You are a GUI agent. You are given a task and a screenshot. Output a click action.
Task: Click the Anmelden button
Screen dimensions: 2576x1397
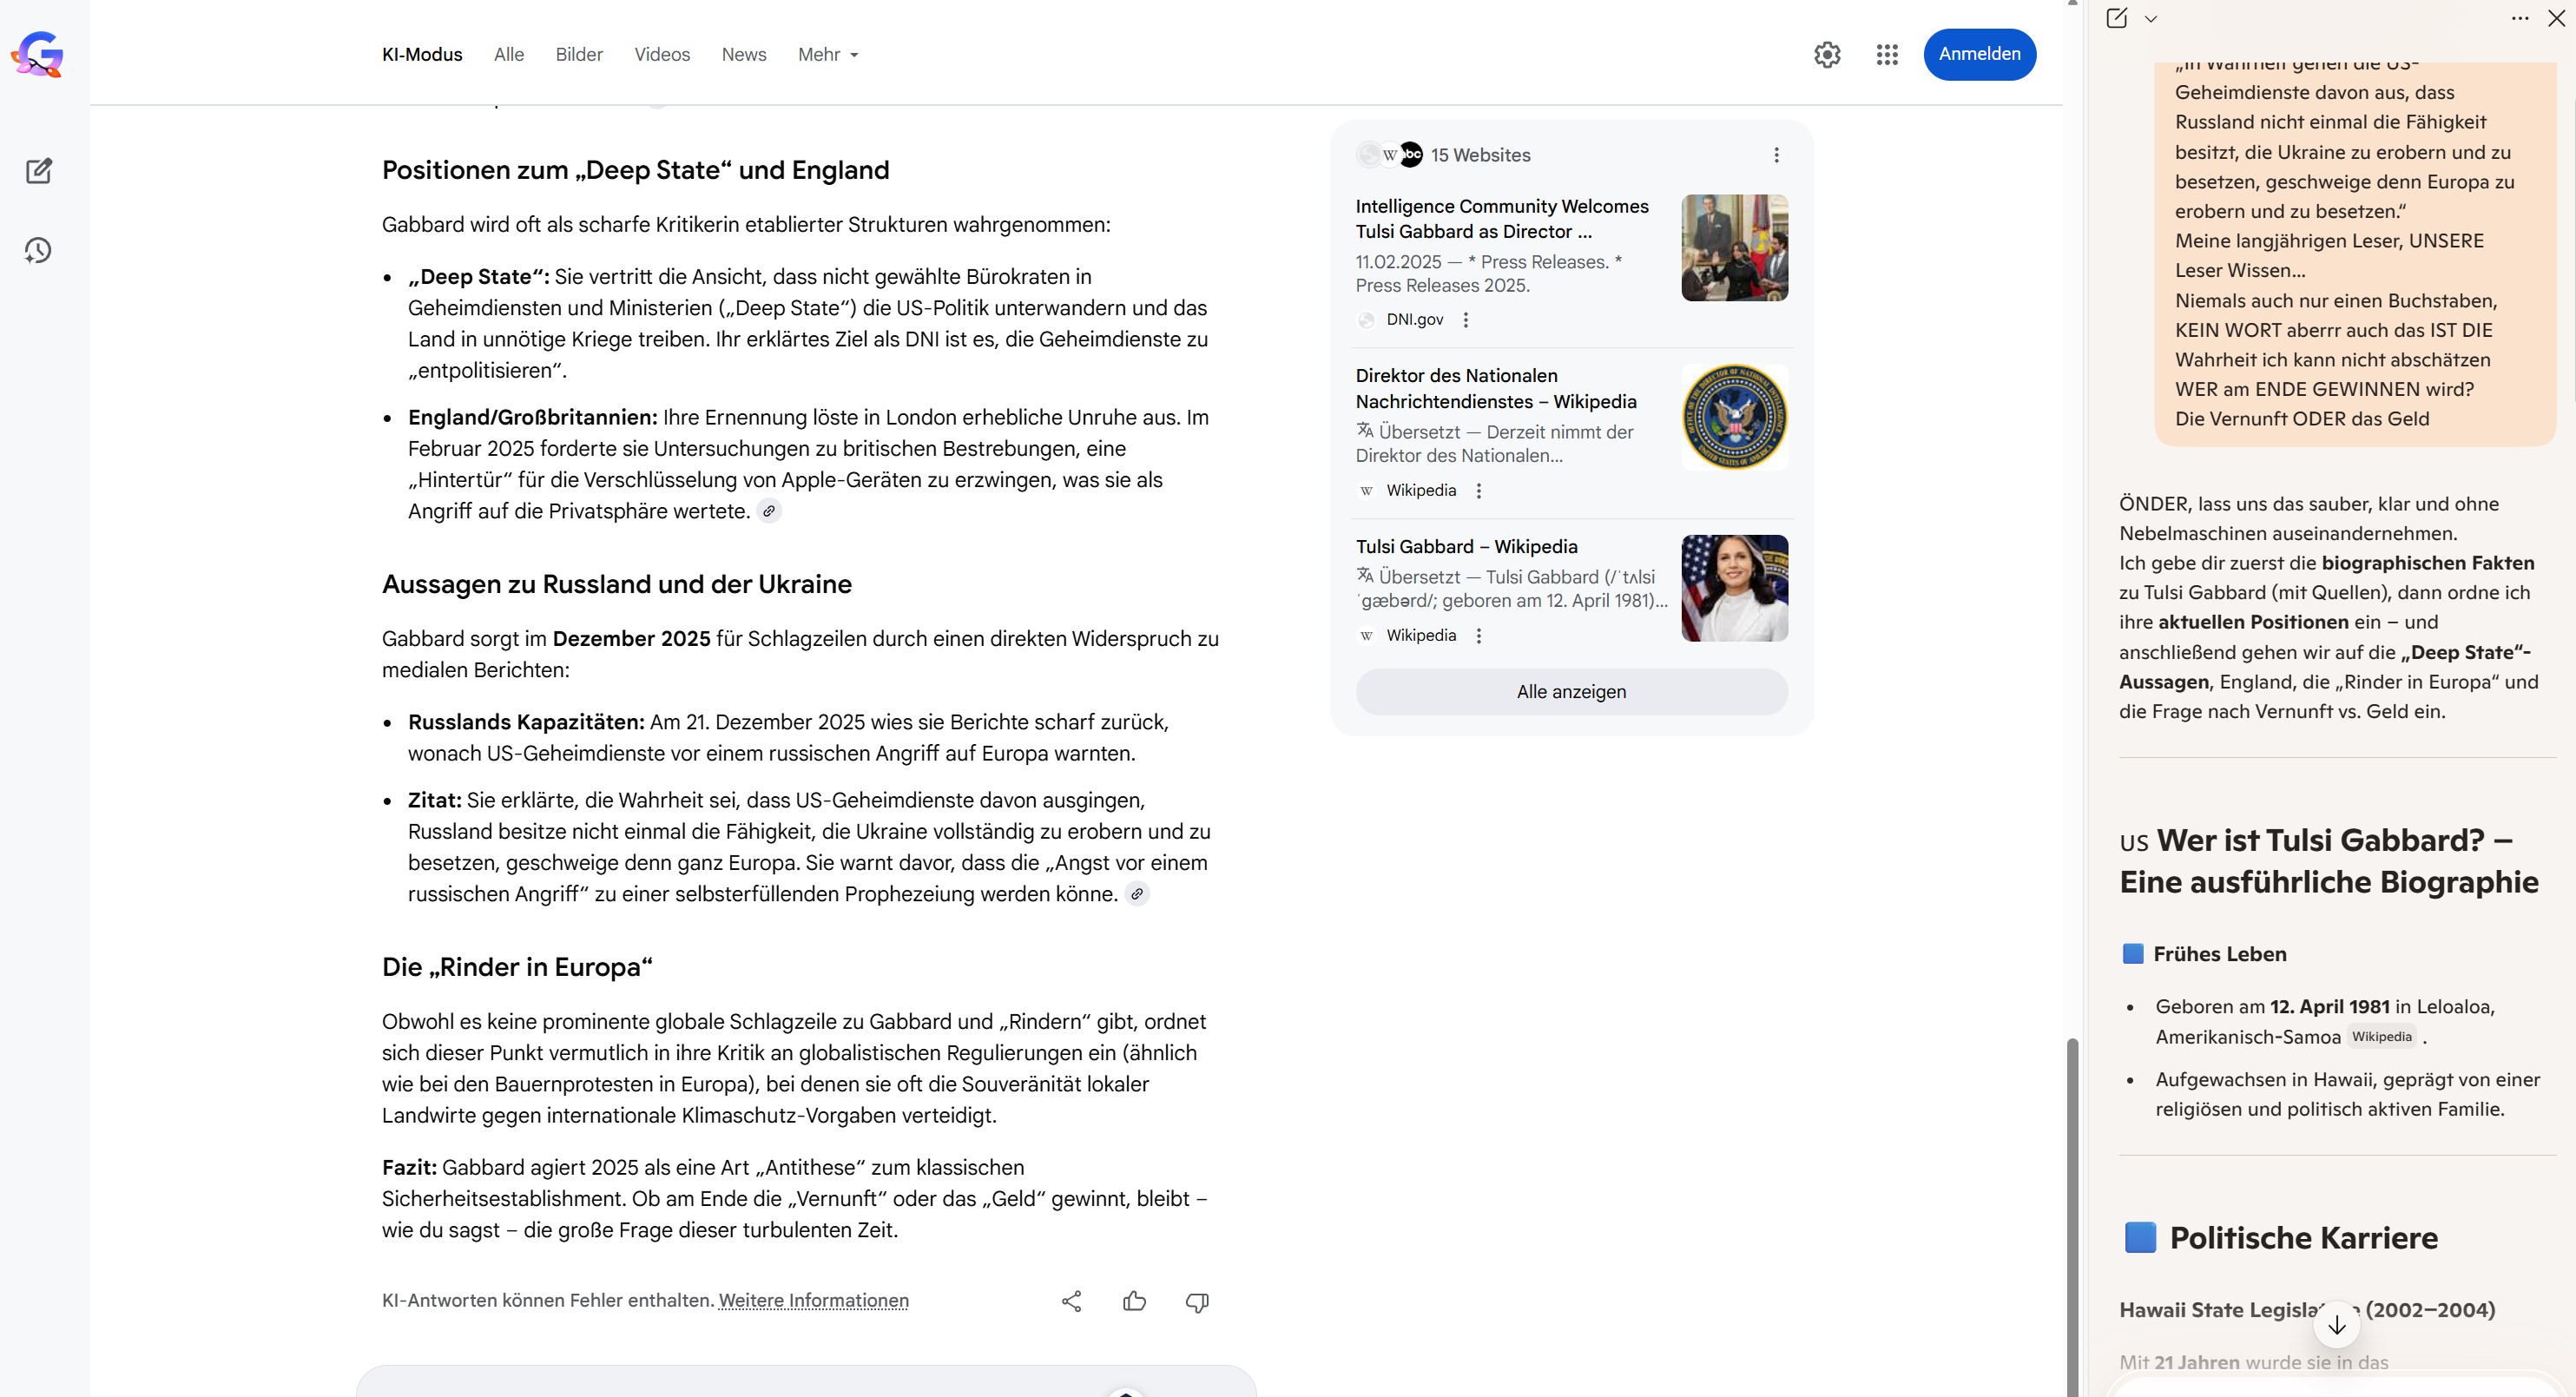[x=1979, y=54]
